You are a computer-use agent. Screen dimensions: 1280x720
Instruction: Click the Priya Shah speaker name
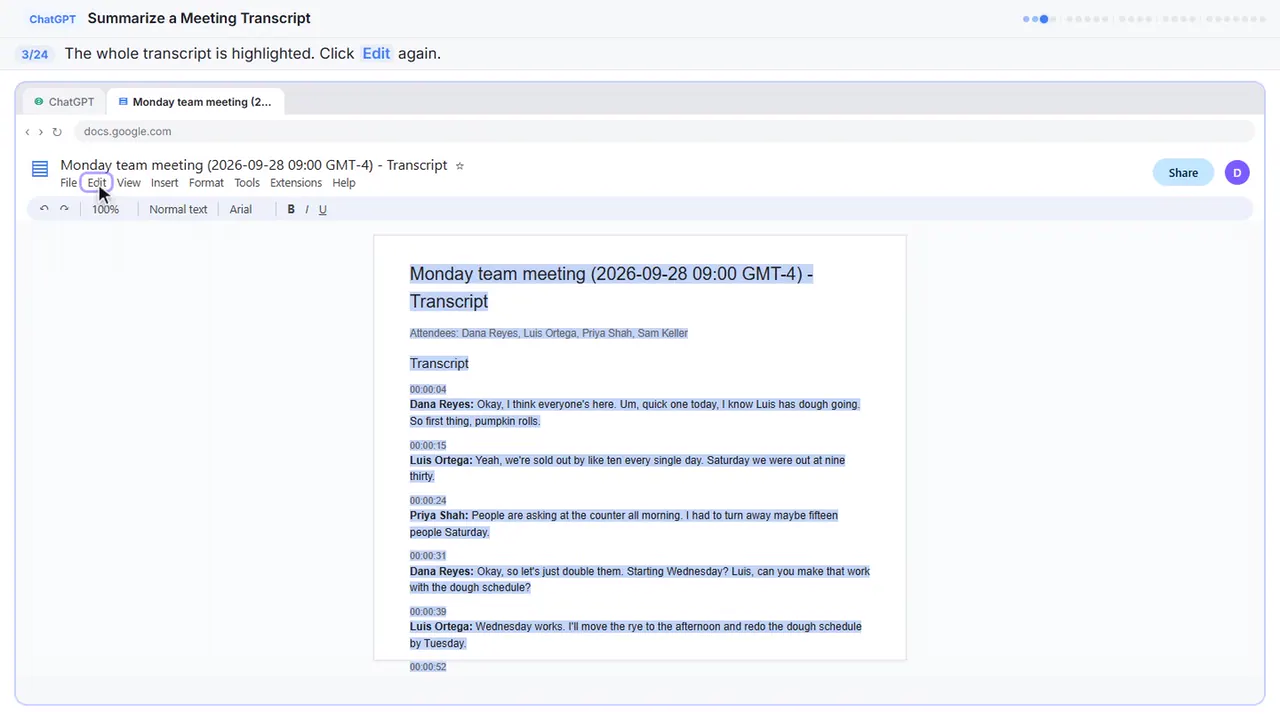pyautogui.click(x=439, y=516)
